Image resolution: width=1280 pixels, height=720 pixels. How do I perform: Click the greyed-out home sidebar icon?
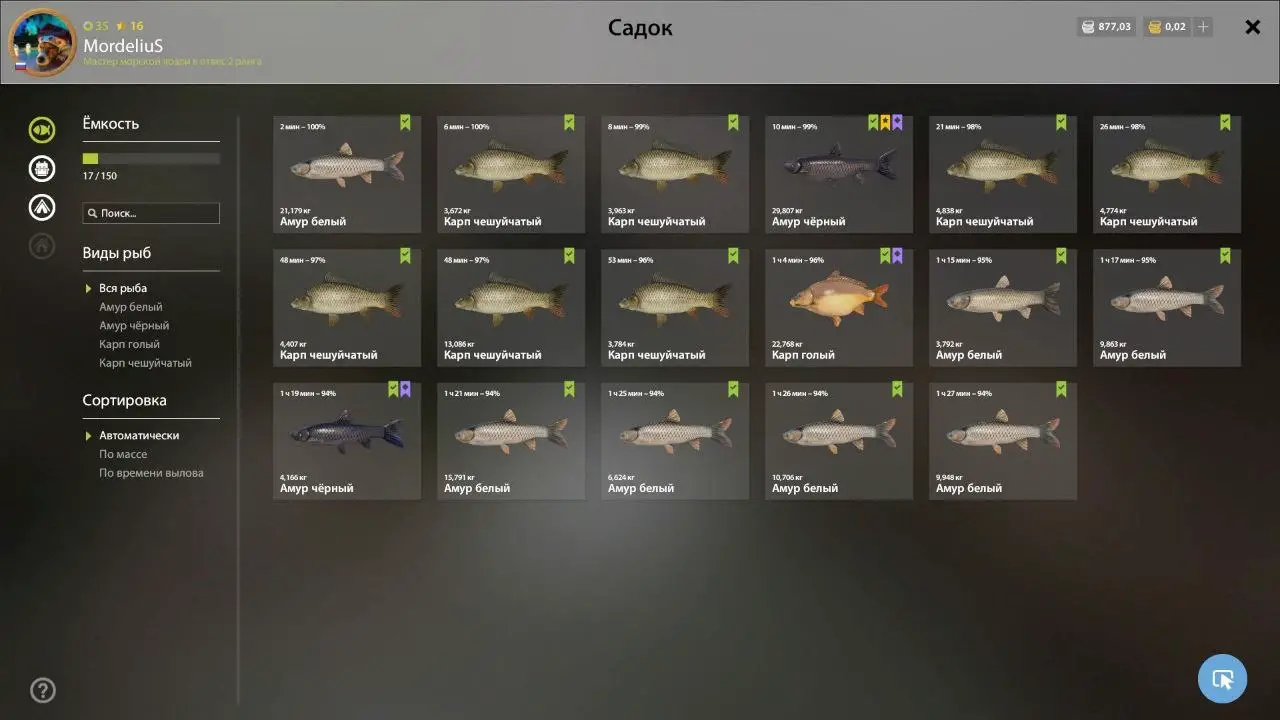(x=42, y=246)
